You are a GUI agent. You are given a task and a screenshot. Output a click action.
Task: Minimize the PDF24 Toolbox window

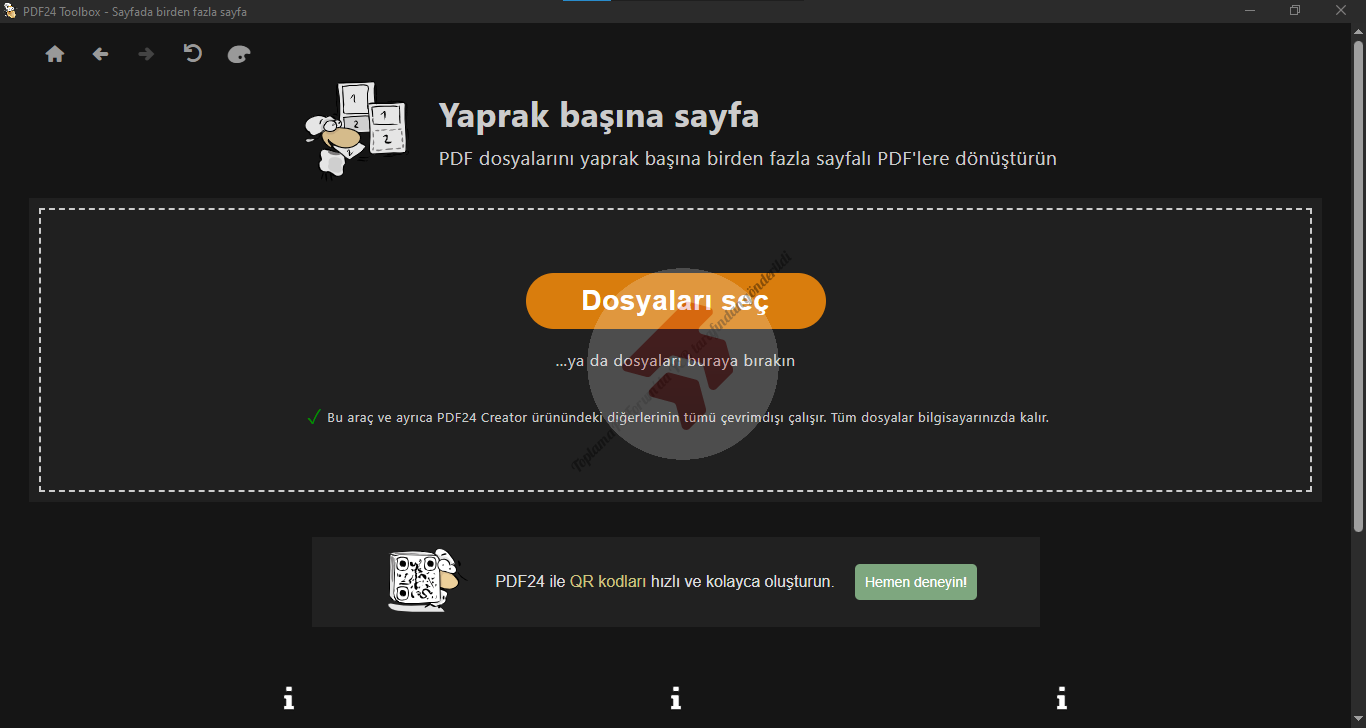[1250, 11]
